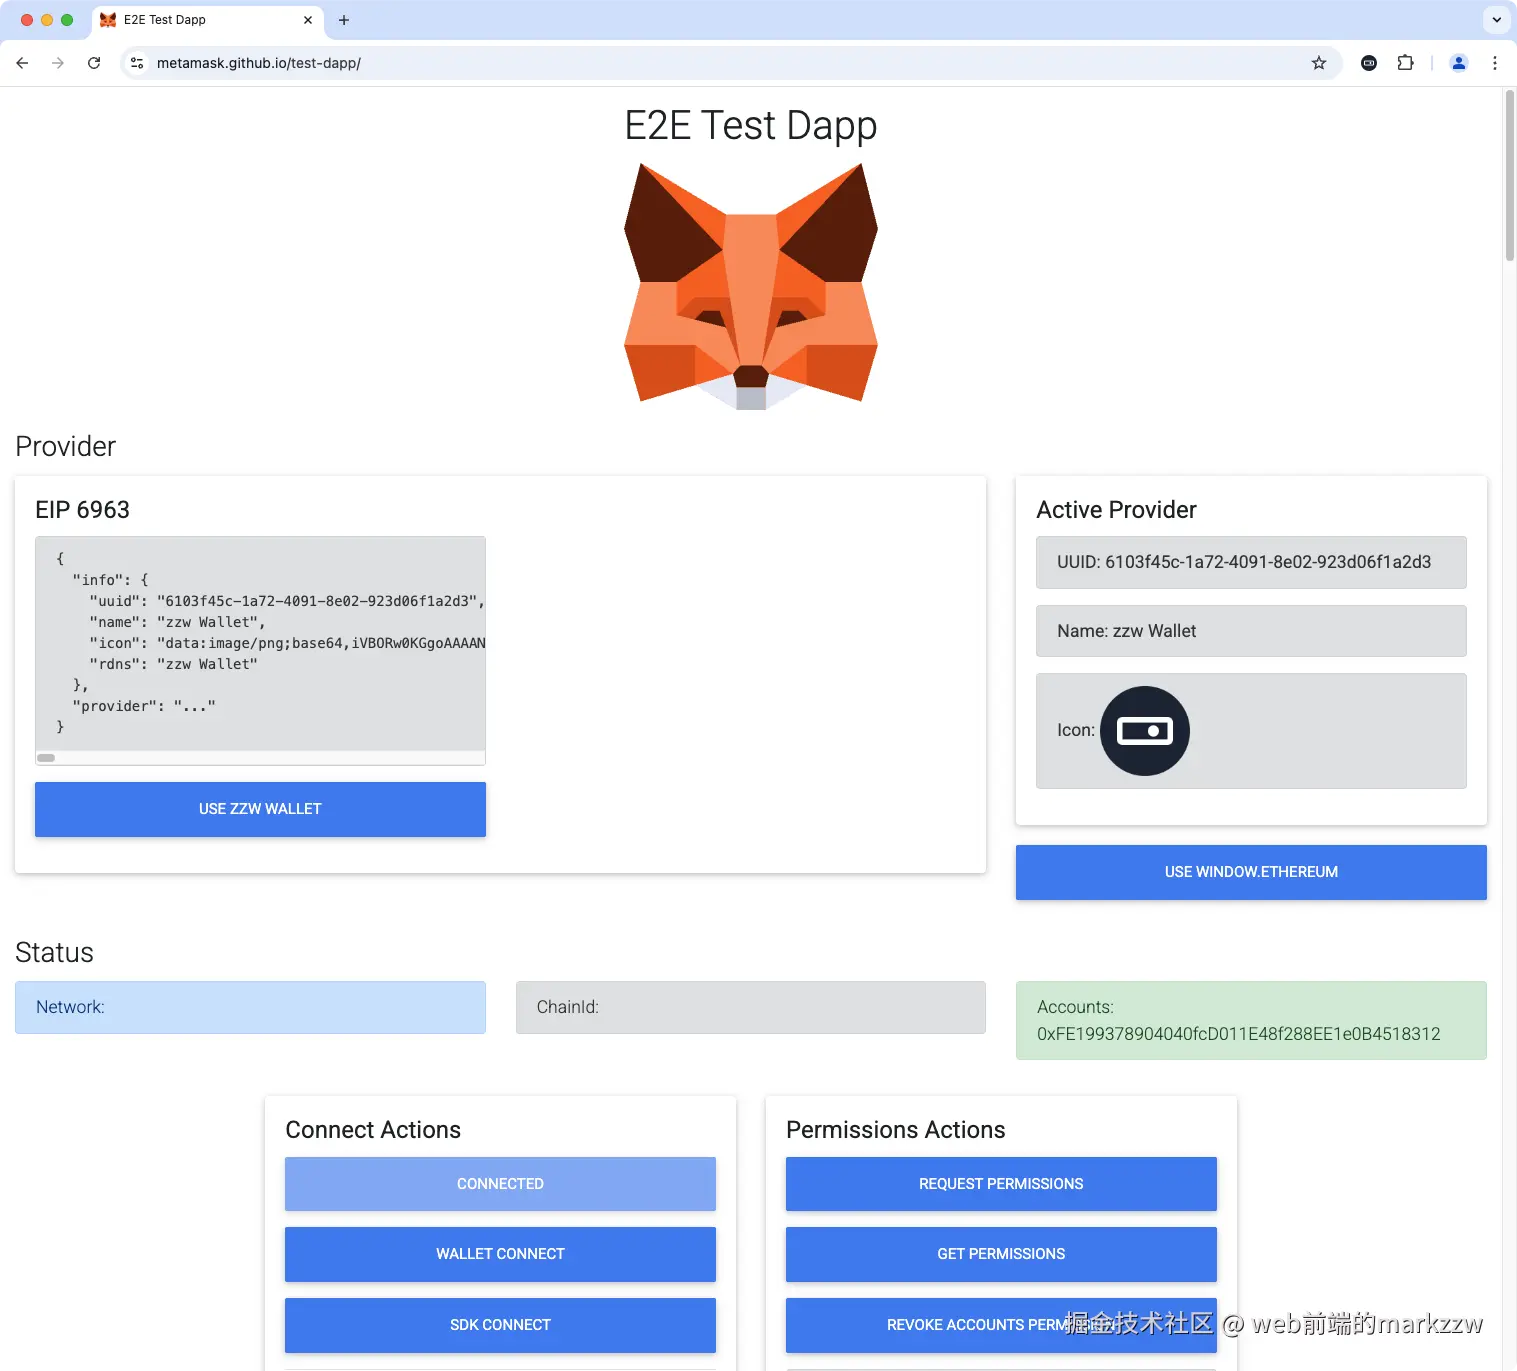Click the MetaMask fox logo

point(751,286)
